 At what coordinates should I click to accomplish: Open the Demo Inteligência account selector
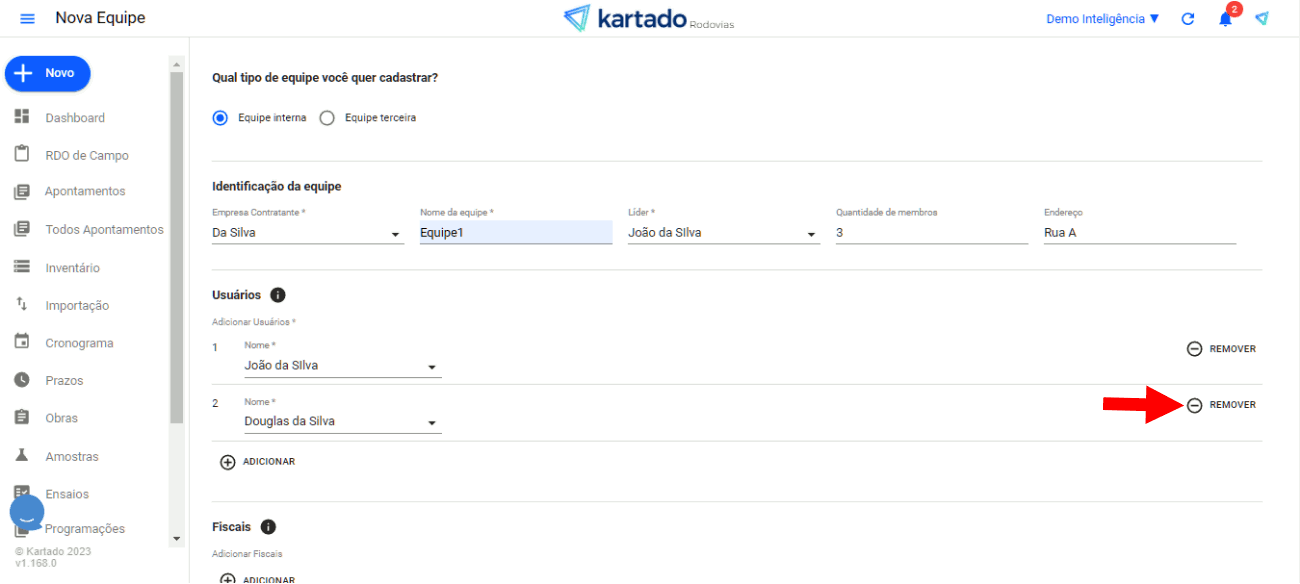pyautogui.click(x=1102, y=19)
